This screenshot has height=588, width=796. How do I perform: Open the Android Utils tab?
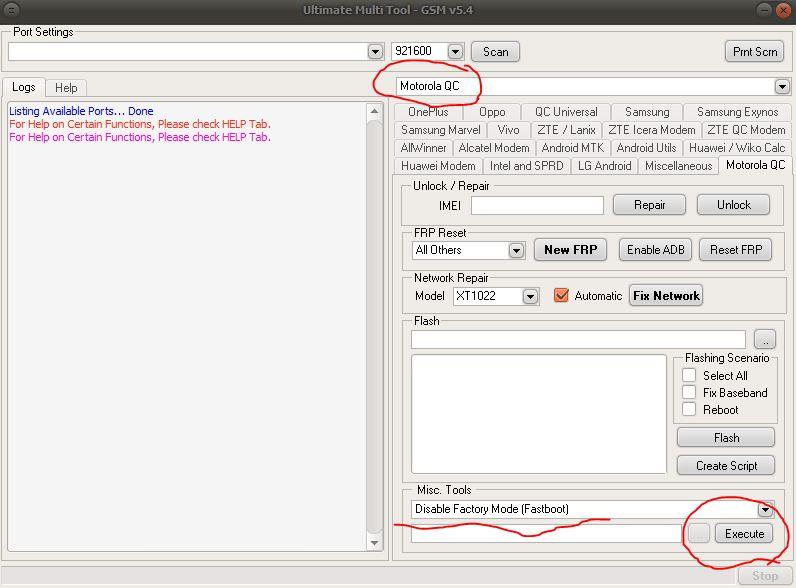(x=646, y=148)
